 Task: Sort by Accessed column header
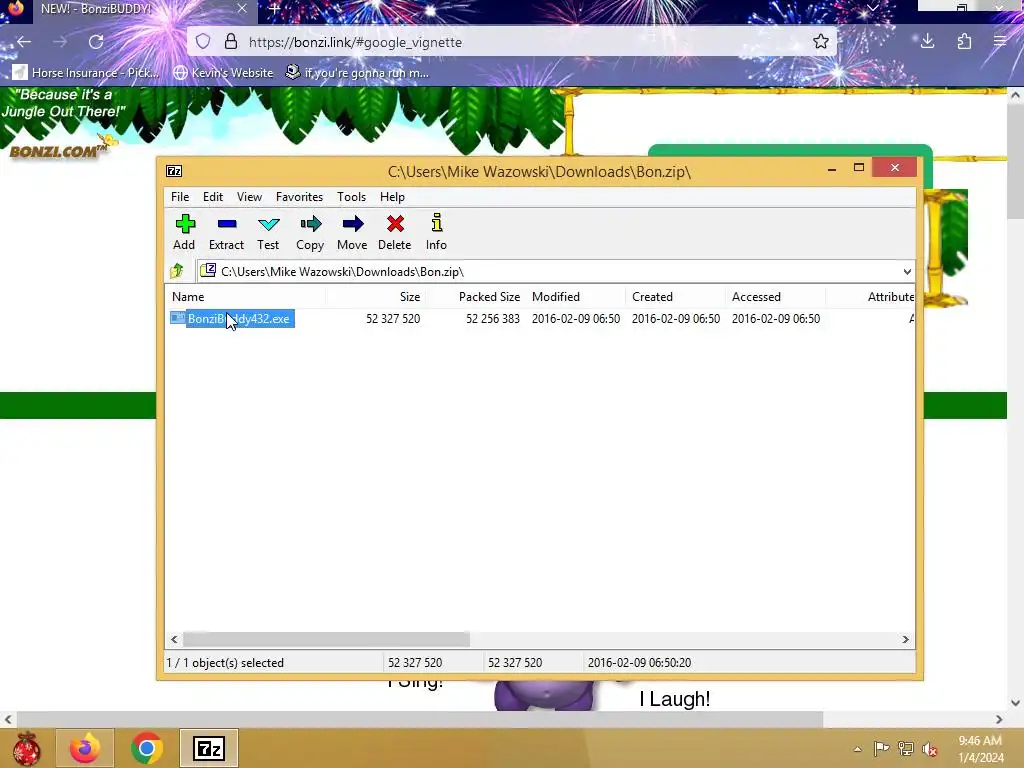coord(775,296)
